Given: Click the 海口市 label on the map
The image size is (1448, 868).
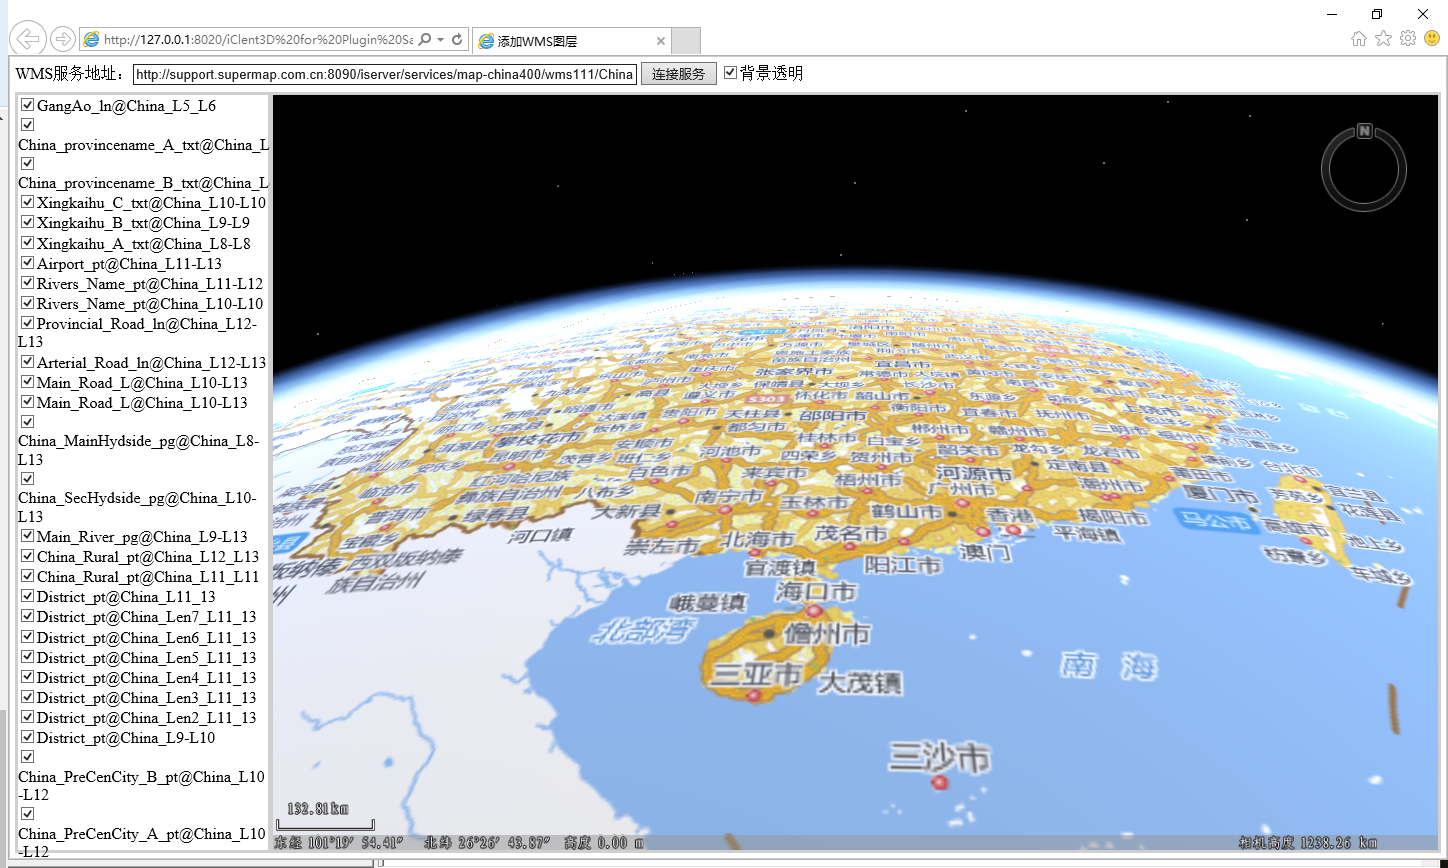Looking at the screenshot, I should click(816, 591).
